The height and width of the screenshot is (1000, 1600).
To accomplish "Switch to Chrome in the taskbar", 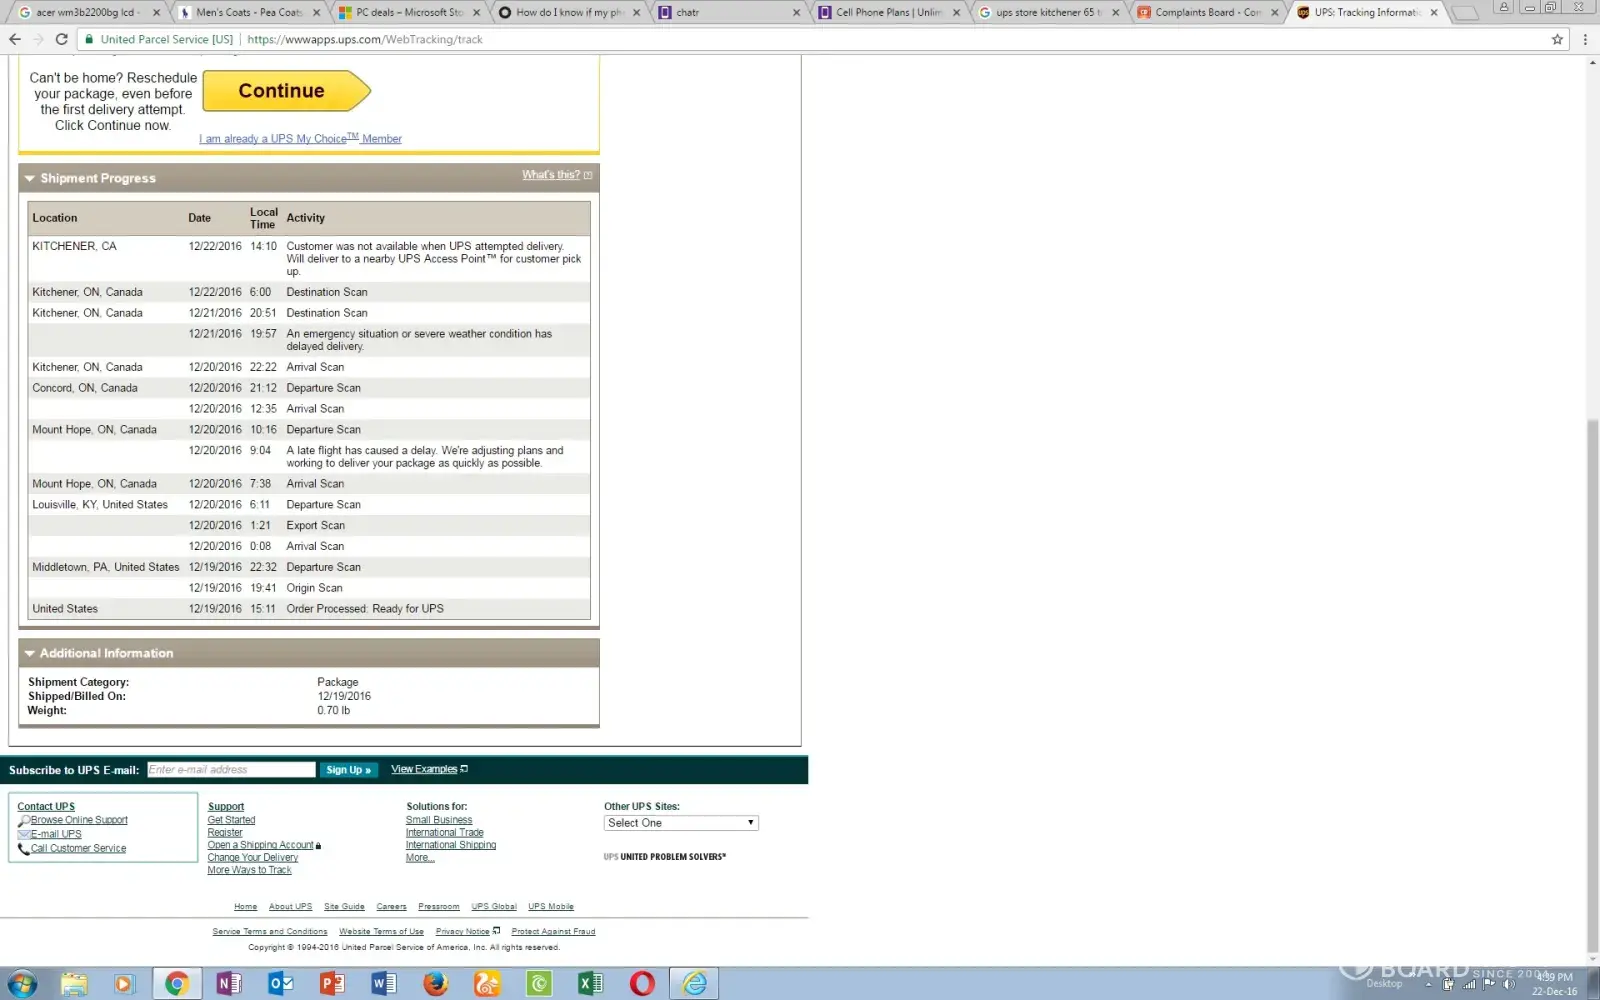I will coord(176,984).
